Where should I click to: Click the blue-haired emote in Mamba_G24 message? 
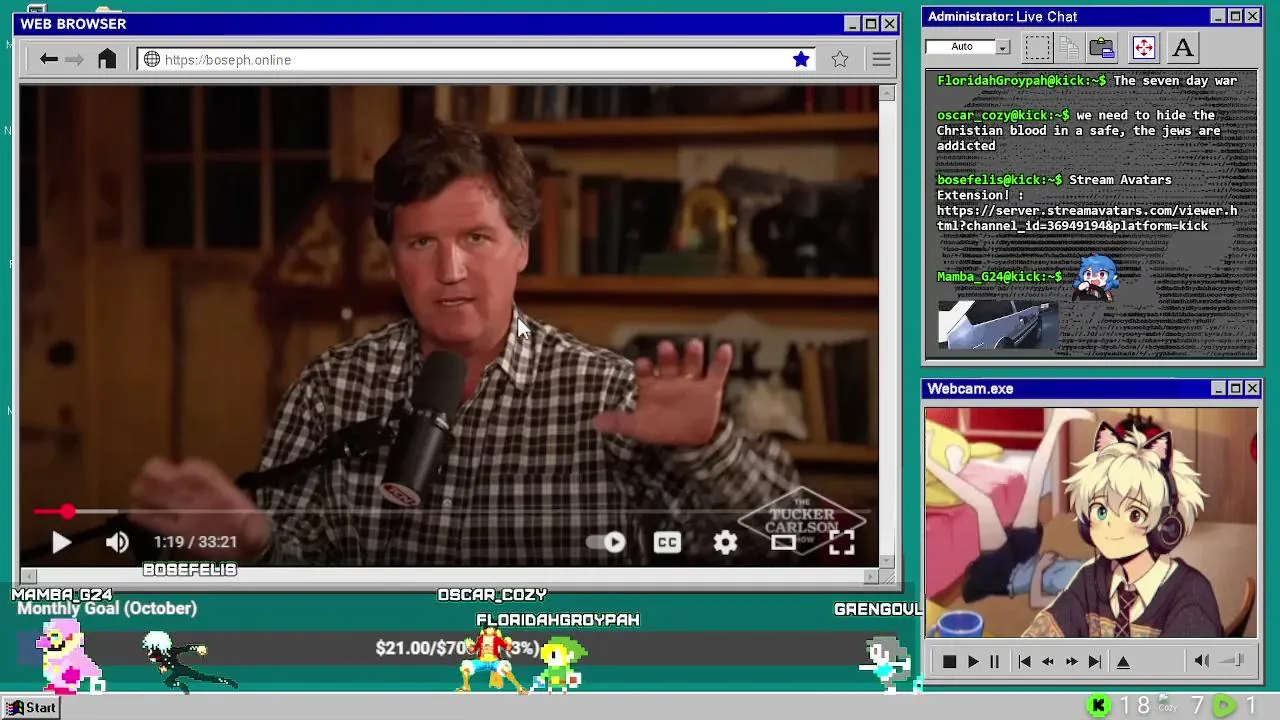1095,277
